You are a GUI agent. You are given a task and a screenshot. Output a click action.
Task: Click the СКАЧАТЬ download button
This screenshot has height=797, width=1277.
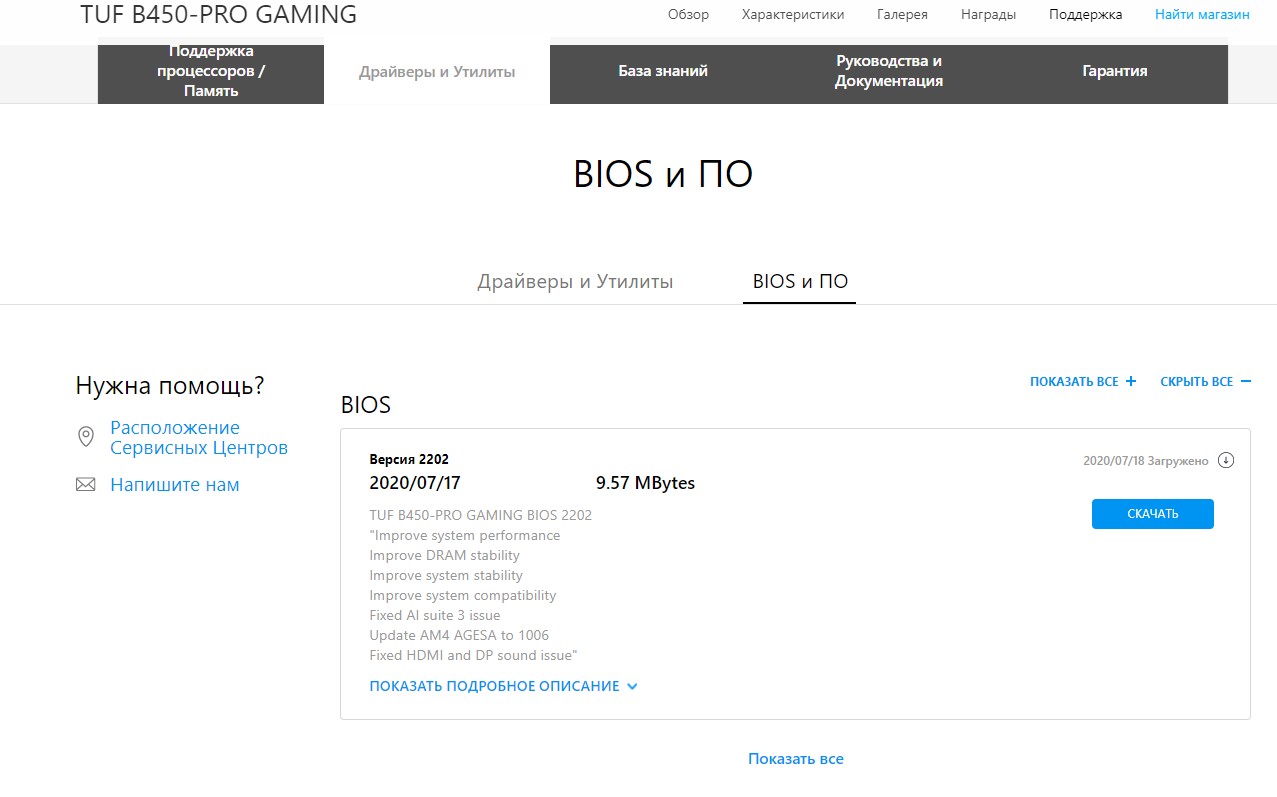pos(1153,514)
